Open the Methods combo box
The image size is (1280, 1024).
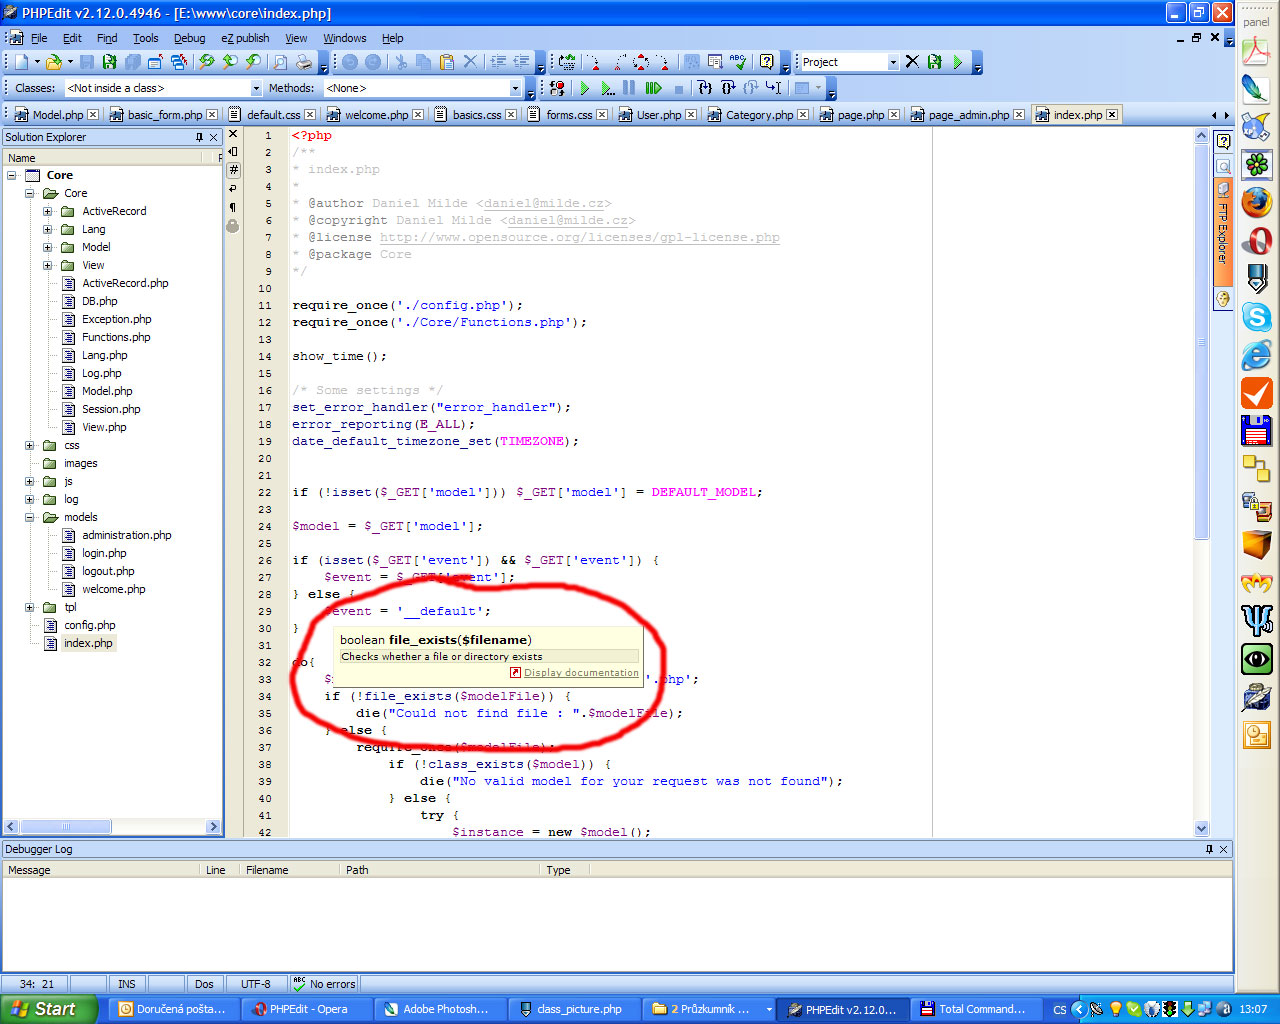click(x=423, y=88)
